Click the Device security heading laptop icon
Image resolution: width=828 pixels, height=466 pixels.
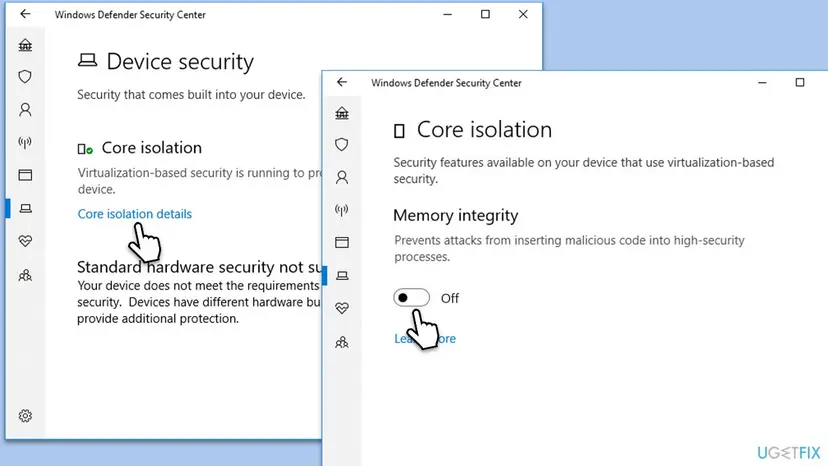point(87,60)
